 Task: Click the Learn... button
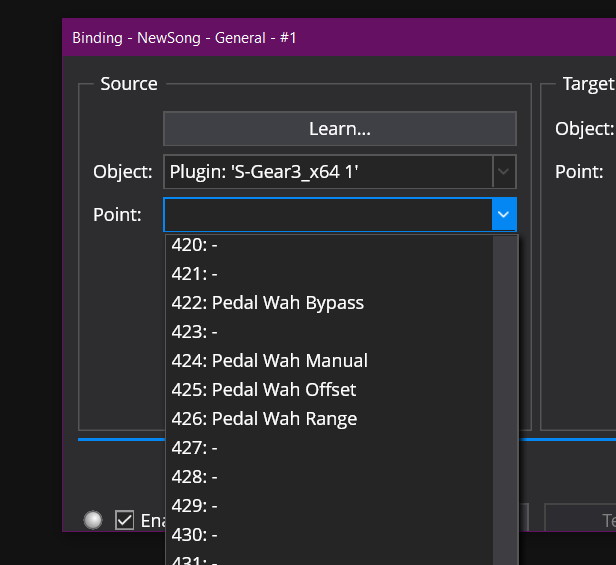340,129
